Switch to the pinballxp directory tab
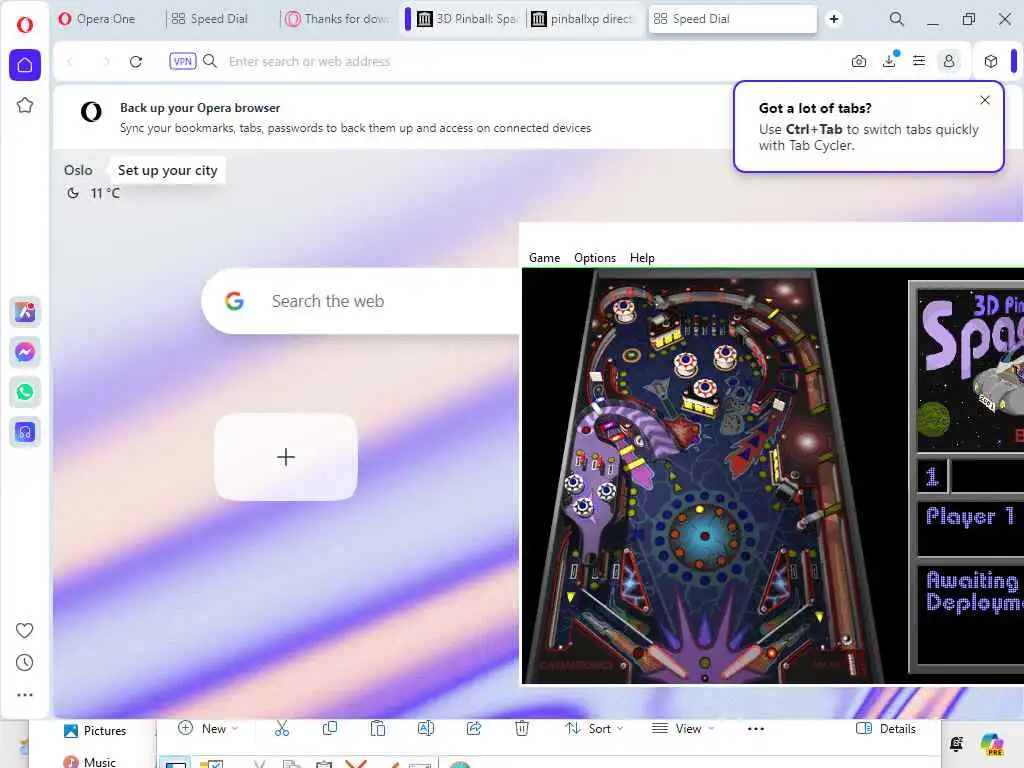Viewport: 1024px width, 768px height. pyautogui.click(x=583, y=19)
